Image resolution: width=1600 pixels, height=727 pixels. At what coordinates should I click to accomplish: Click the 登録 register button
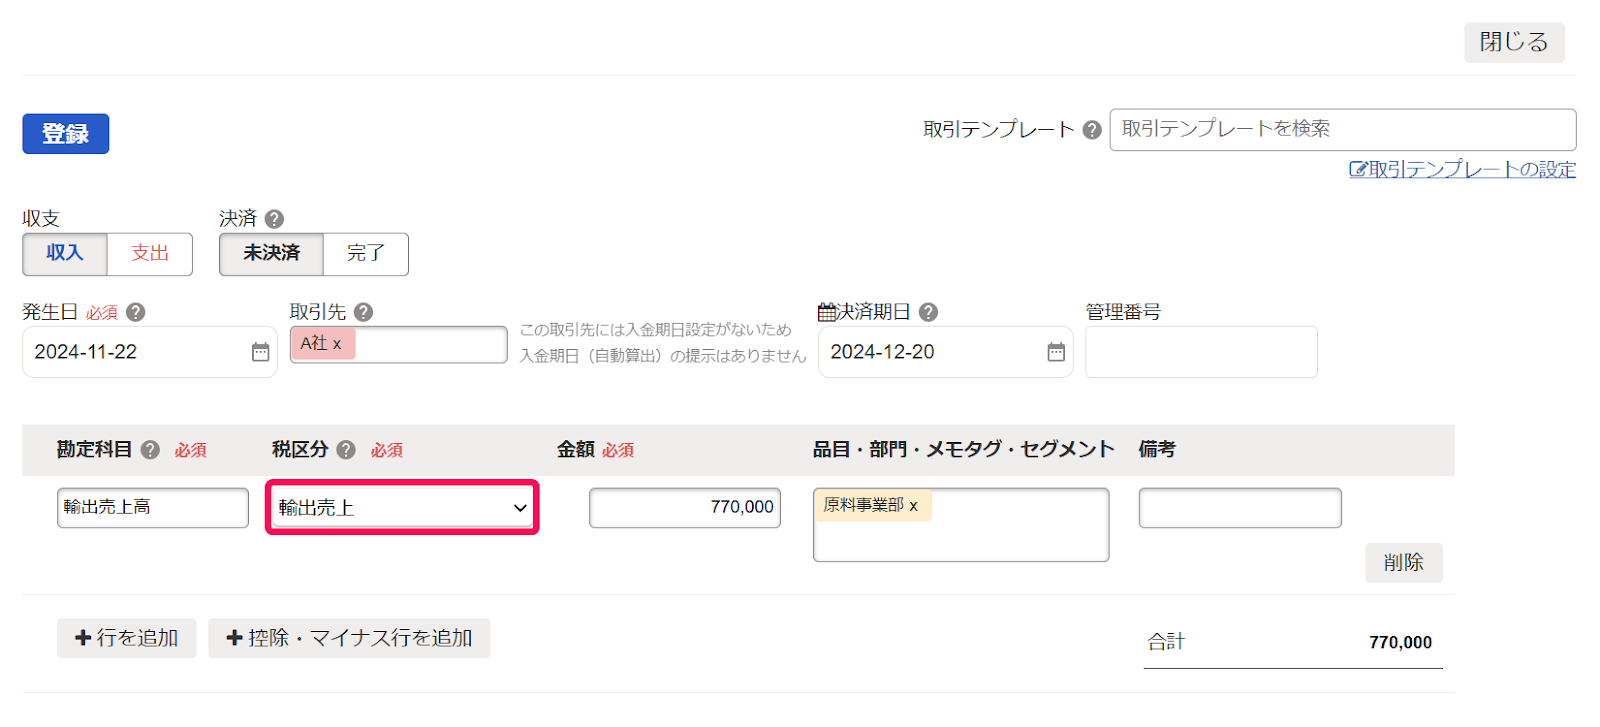coord(66,134)
